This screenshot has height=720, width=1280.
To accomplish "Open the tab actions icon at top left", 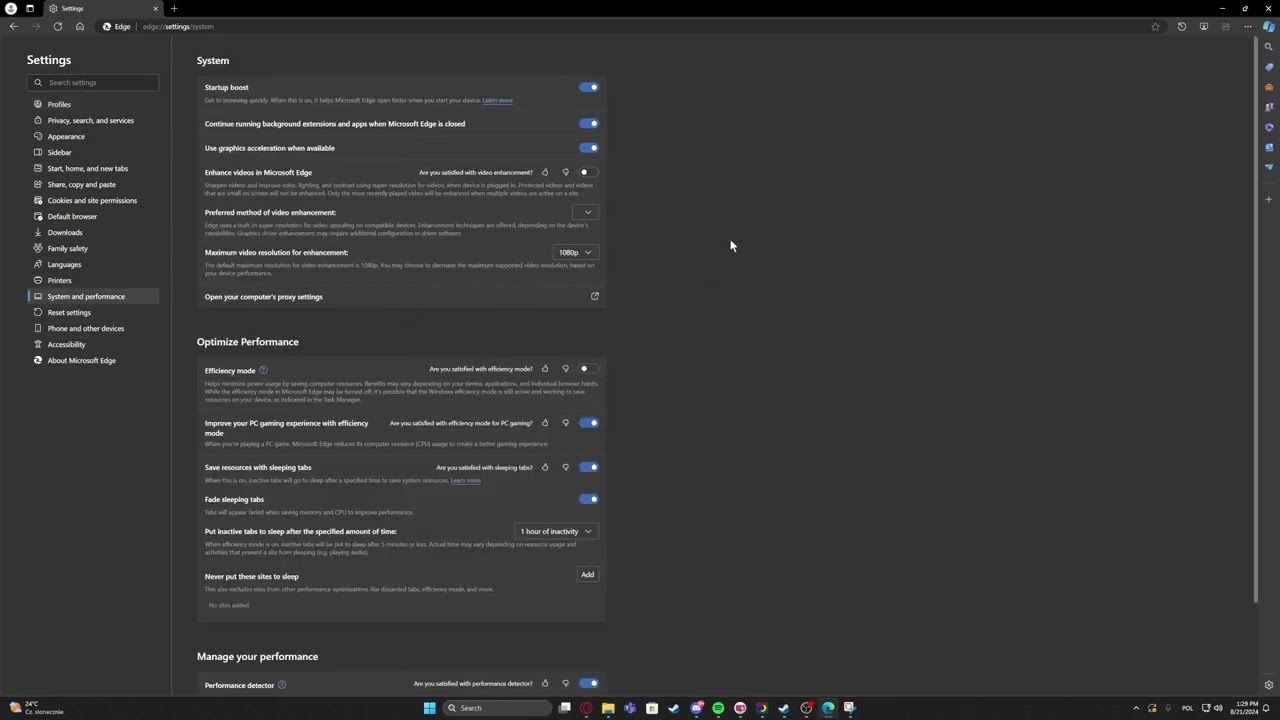I will coord(30,8).
